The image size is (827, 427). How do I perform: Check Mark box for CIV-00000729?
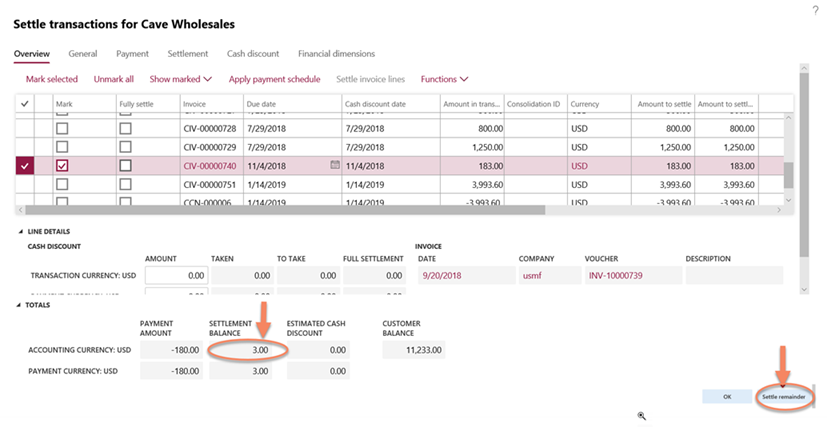pyautogui.click(x=62, y=147)
